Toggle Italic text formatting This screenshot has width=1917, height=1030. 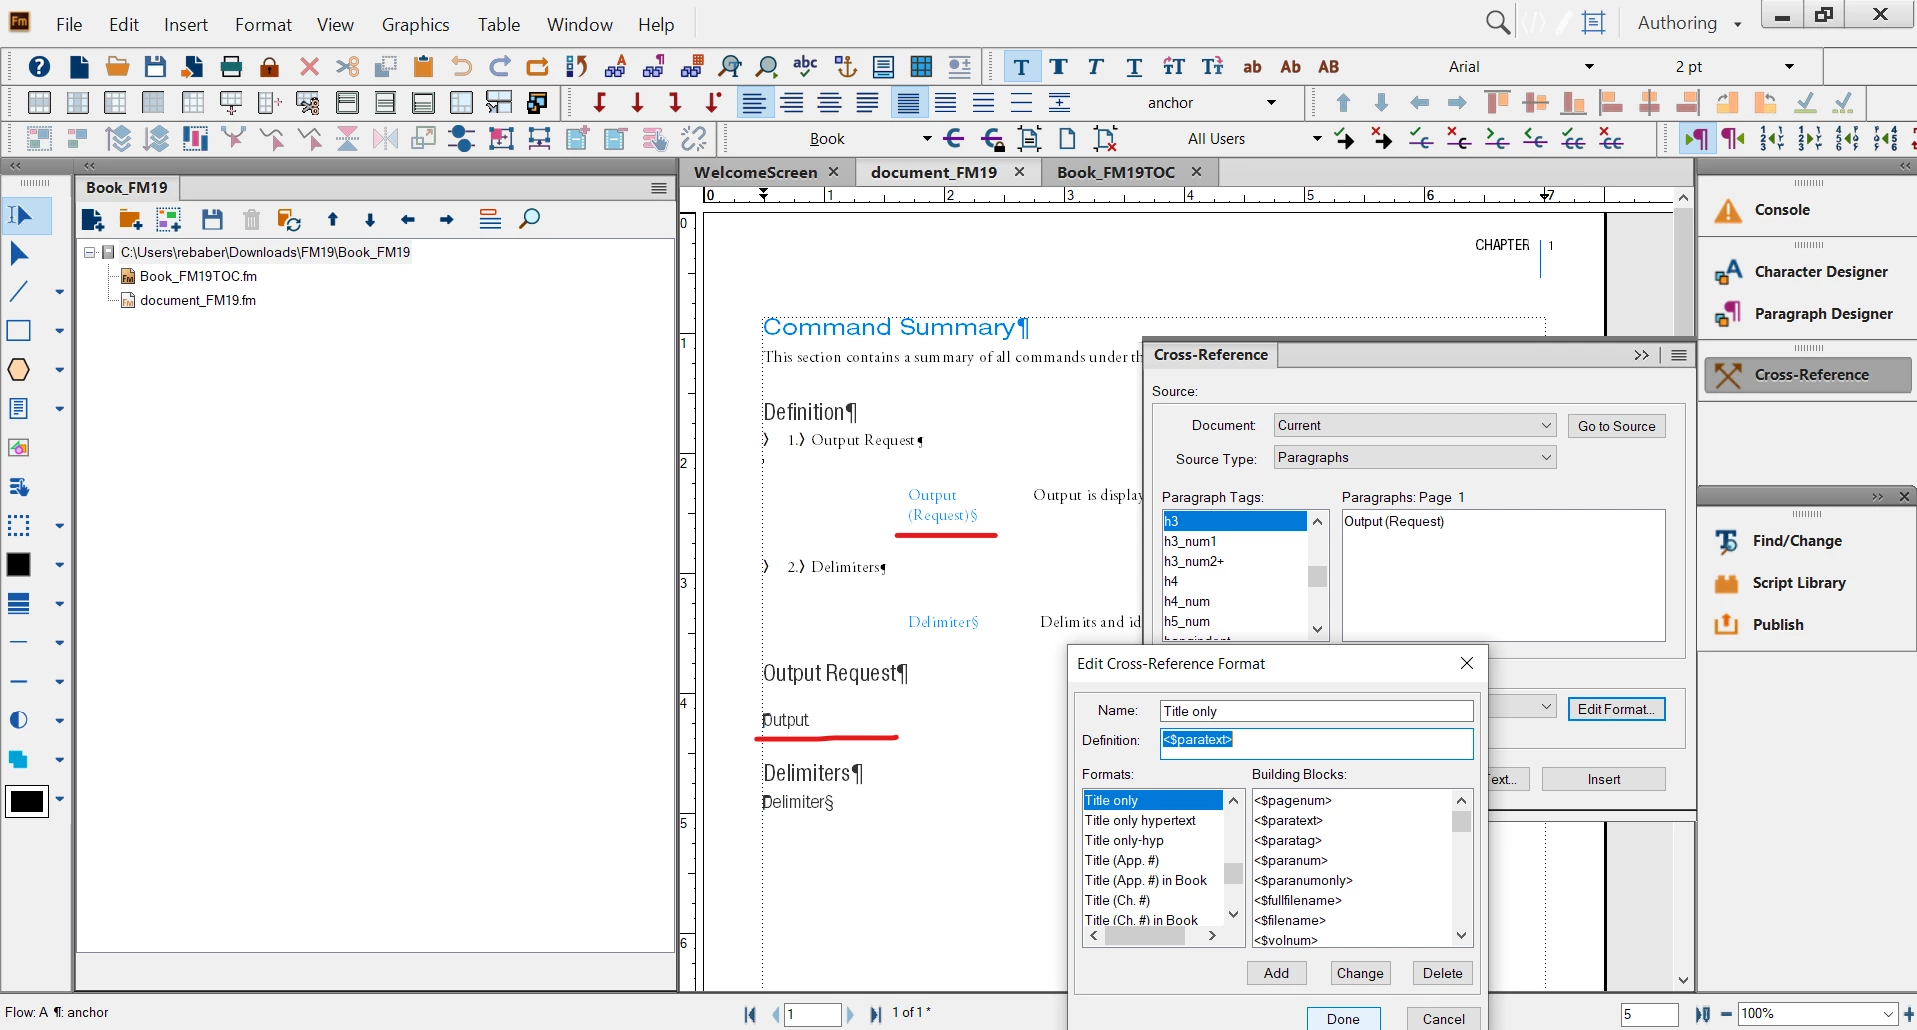[x=1096, y=67]
